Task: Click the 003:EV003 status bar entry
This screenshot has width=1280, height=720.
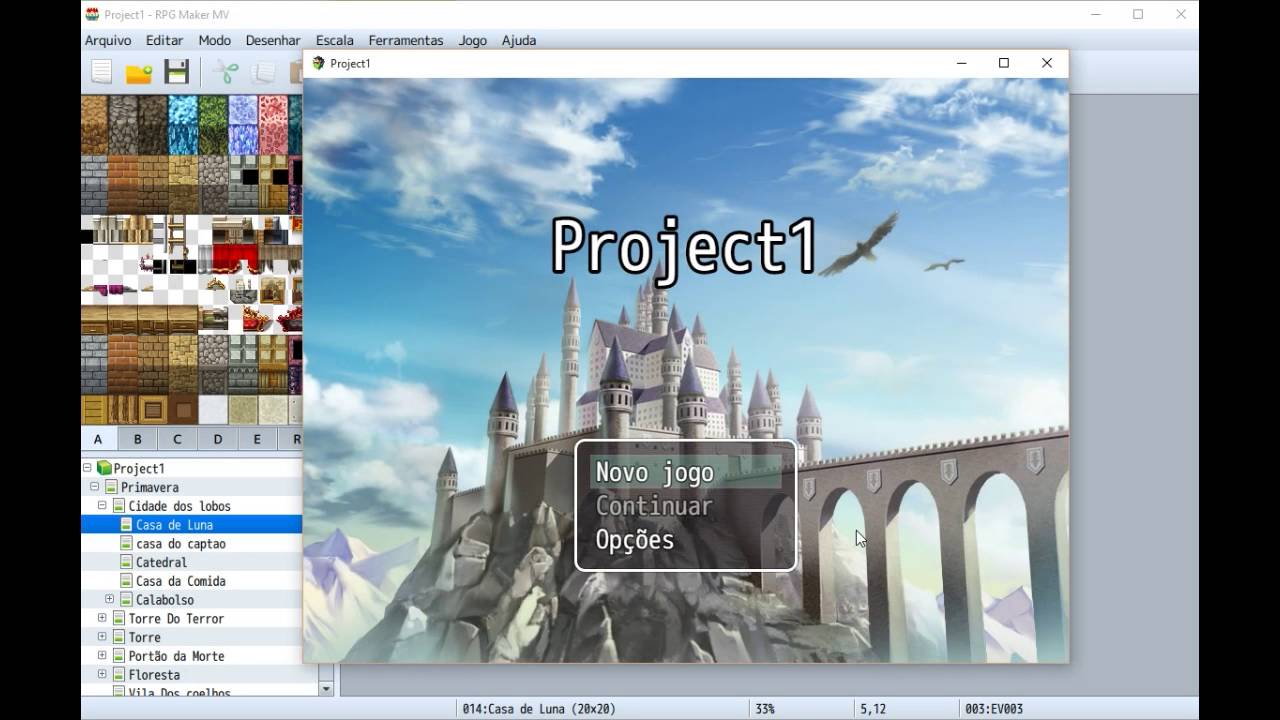Action: pyautogui.click(x=994, y=709)
